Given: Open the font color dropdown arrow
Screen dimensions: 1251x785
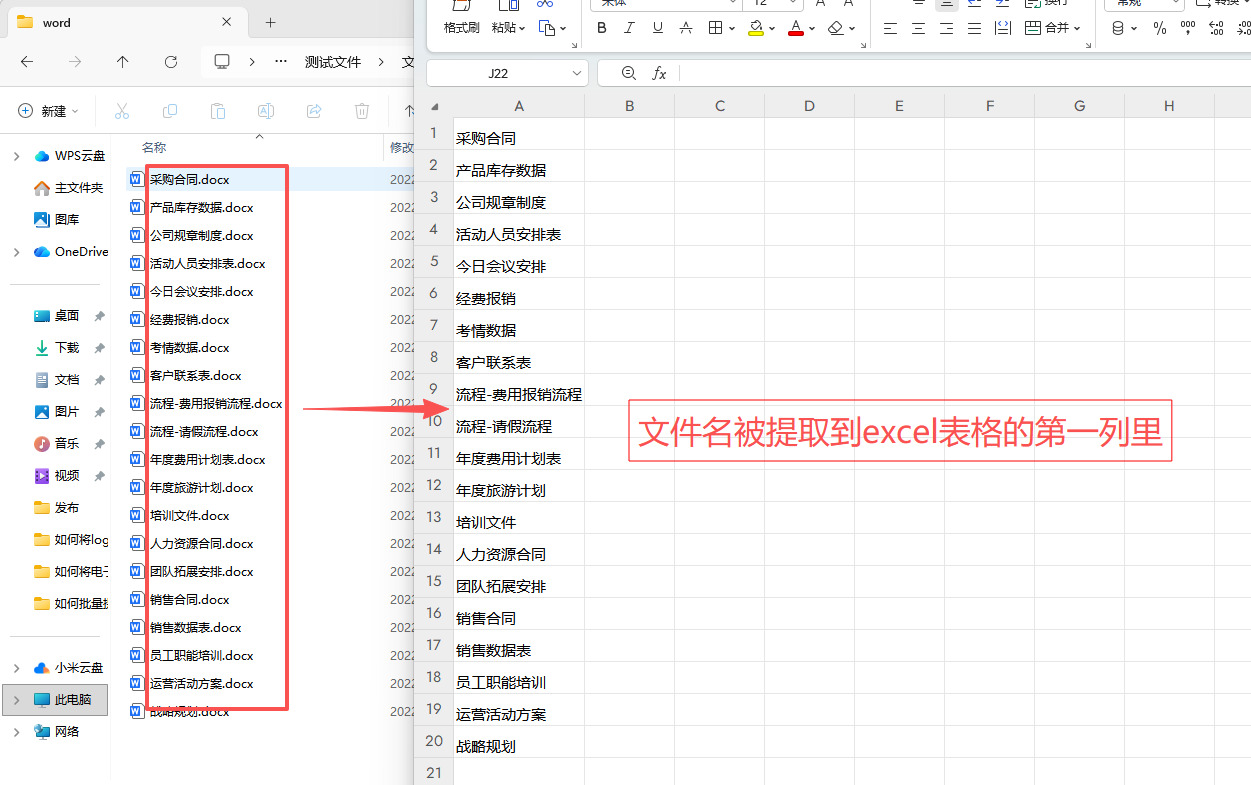Looking at the screenshot, I should click(812, 29).
